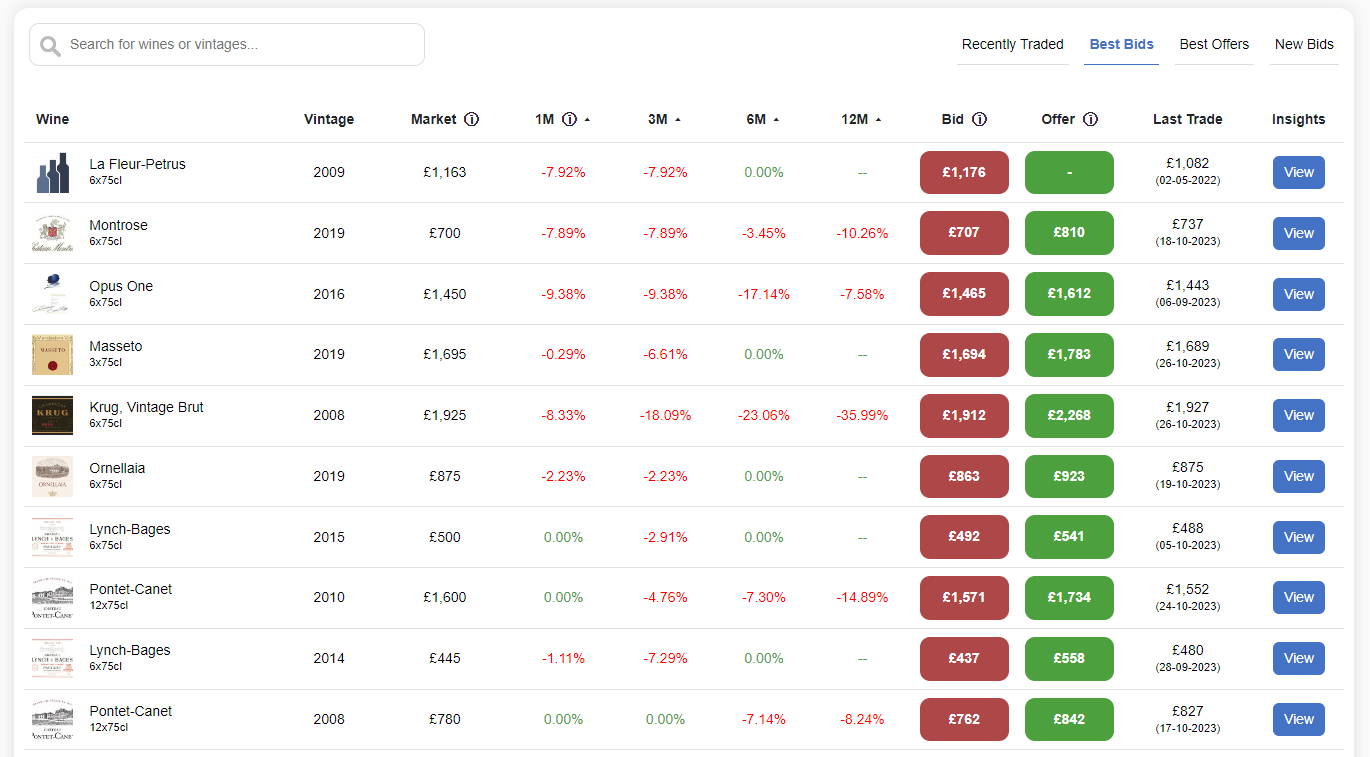1370x757 pixels.
Task: Switch to Best Offers tab
Action: pyautogui.click(x=1214, y=44)
